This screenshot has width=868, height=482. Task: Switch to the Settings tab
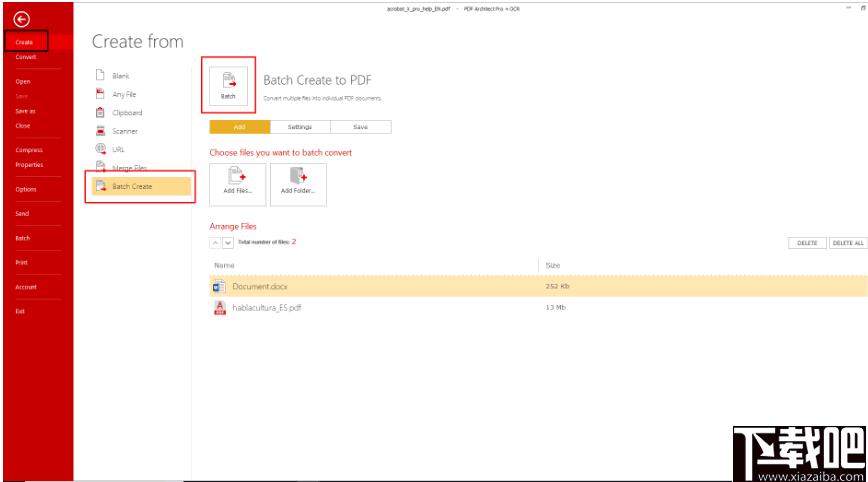[300, 127]
